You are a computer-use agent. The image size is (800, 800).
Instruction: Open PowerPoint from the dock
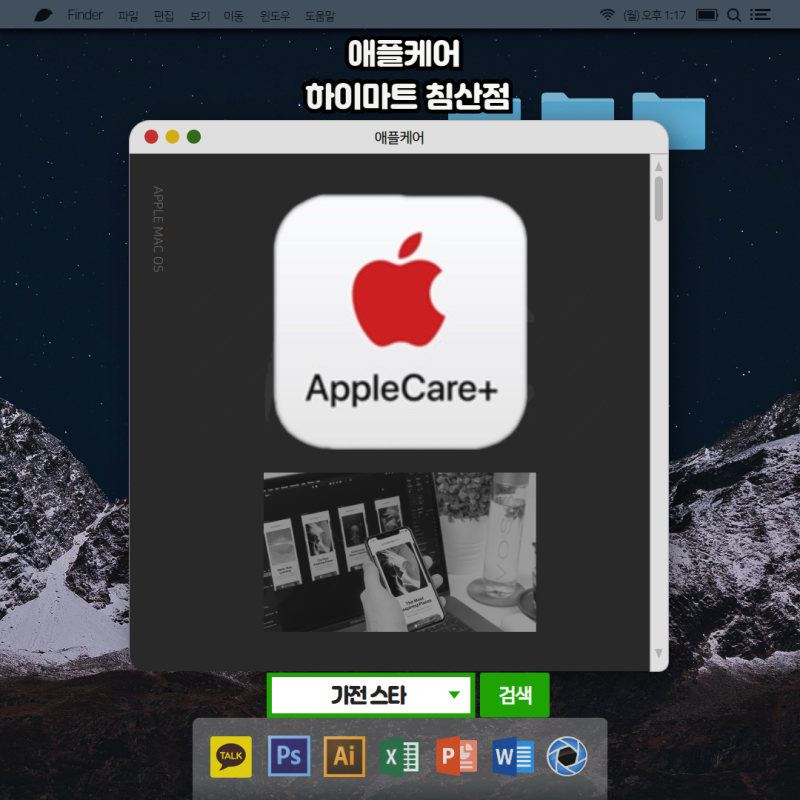(457, 756)
